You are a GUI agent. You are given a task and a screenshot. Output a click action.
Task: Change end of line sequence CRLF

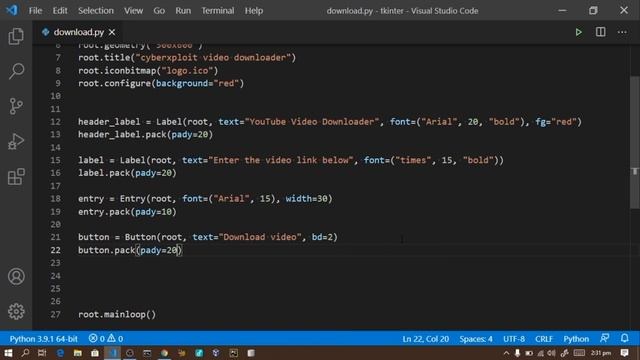[x=544, y=339]
